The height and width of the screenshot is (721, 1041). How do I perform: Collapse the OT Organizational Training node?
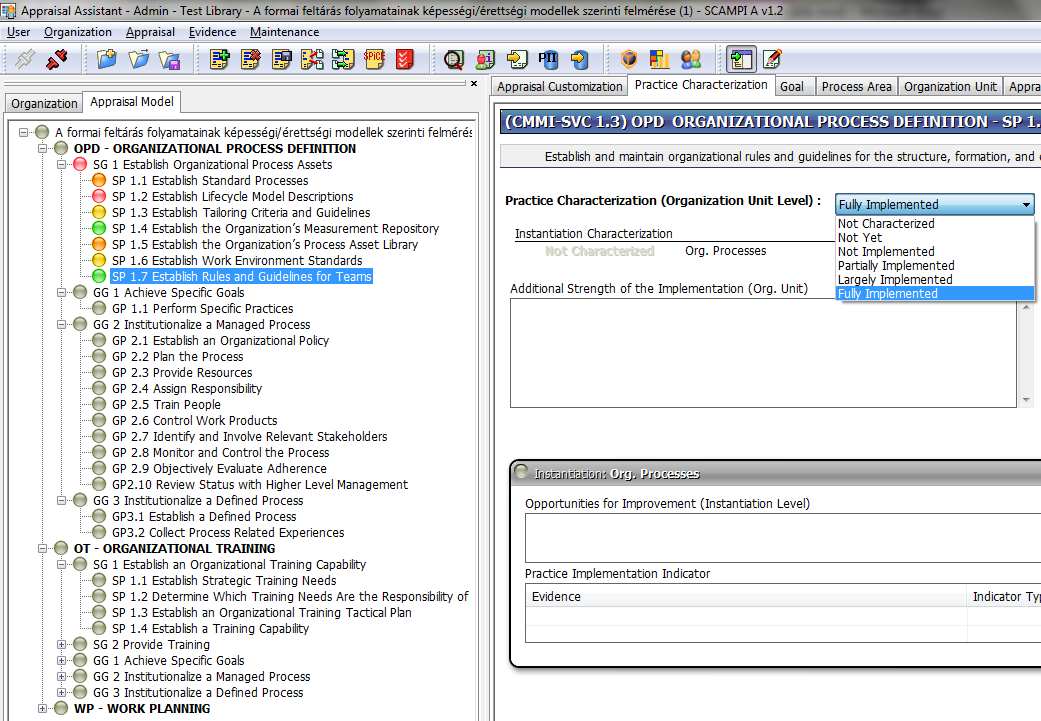42,548
